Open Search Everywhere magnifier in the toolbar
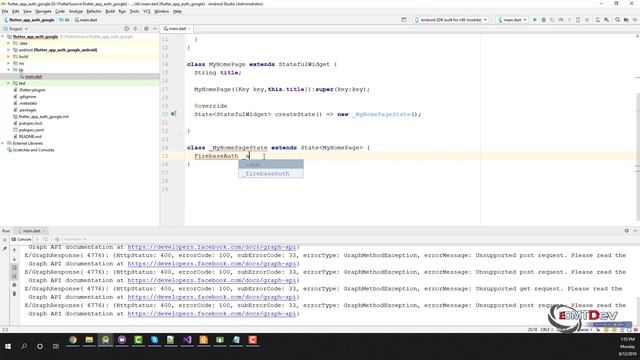This screenshot has width=640, height=360. (x=618, y=20)
